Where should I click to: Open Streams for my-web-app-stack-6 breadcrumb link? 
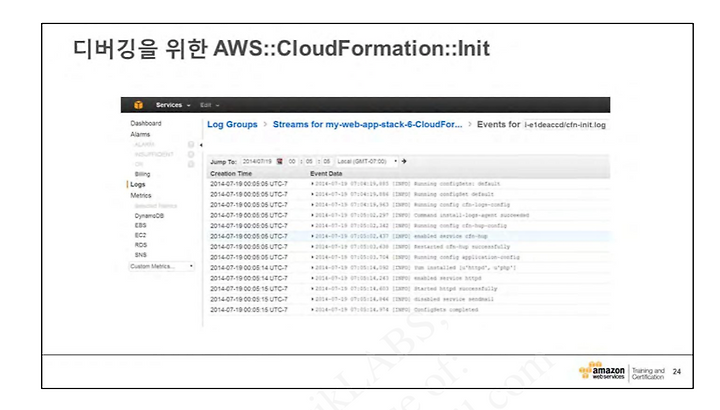[367, 124]
